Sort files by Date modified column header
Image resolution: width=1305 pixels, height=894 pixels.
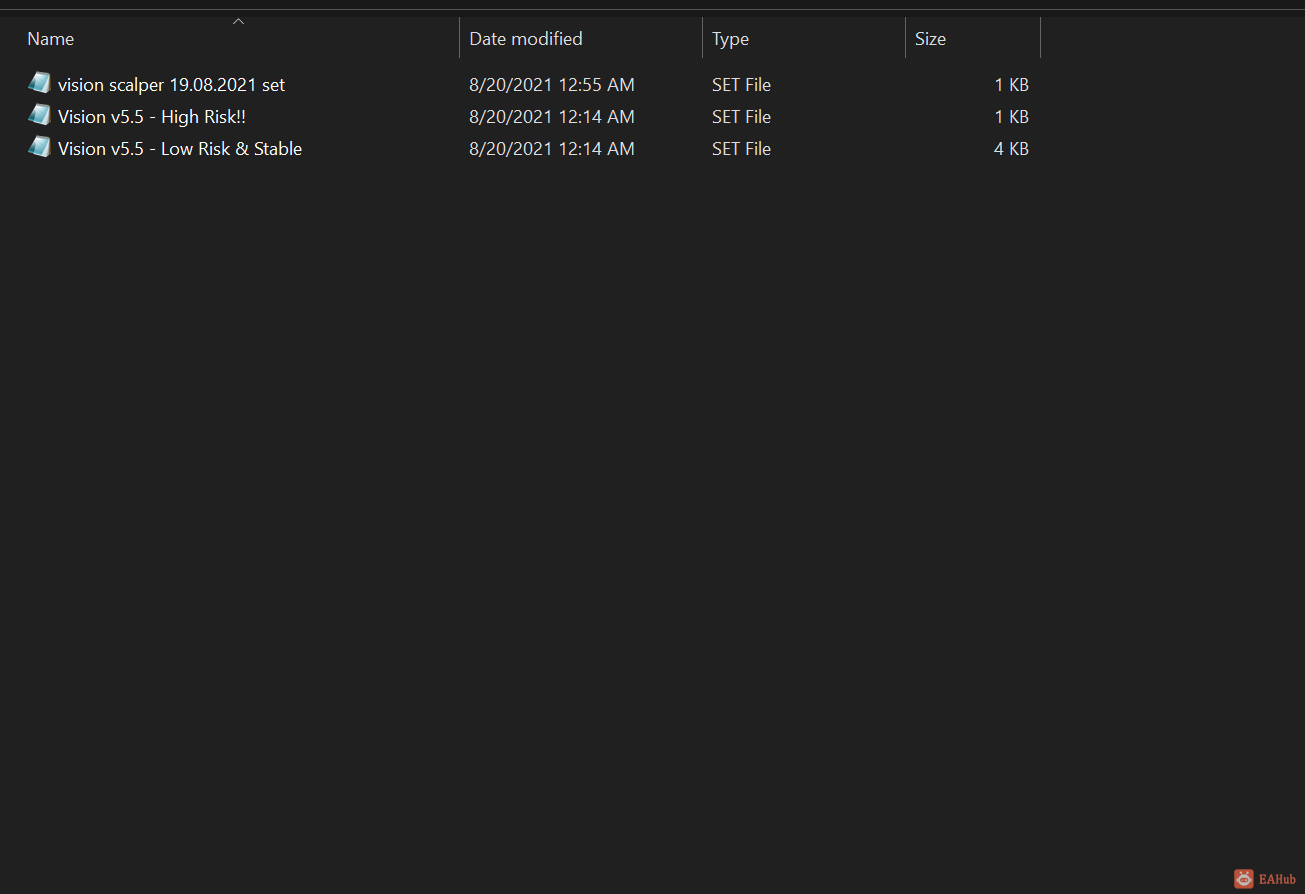526,39
